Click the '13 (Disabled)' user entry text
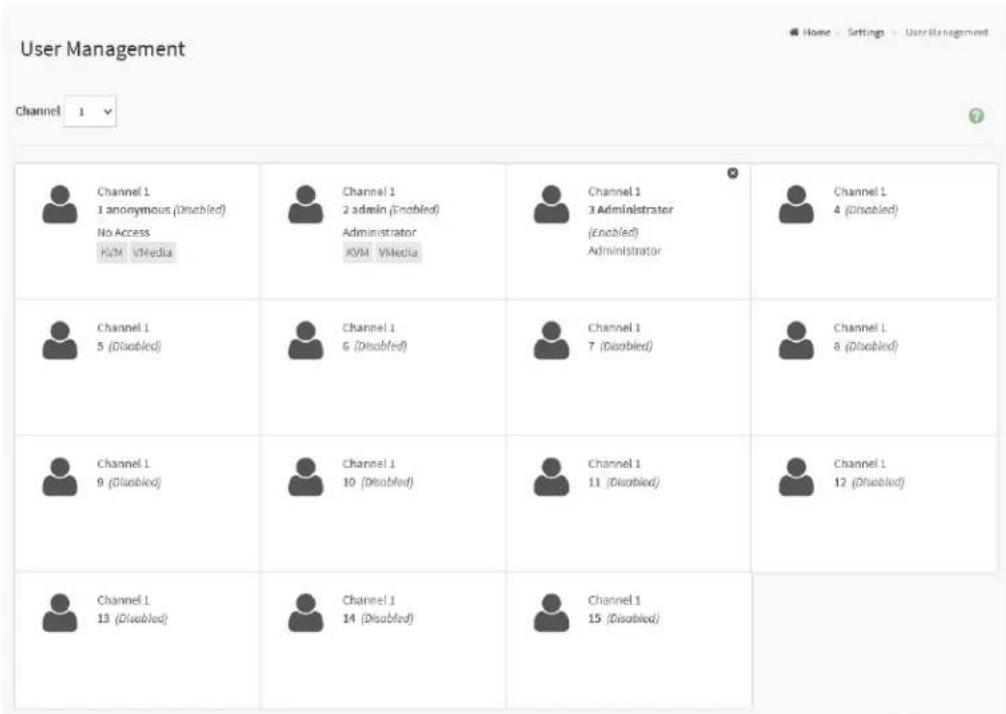The height and width of the screenshot is (714, 1006). 132,619
